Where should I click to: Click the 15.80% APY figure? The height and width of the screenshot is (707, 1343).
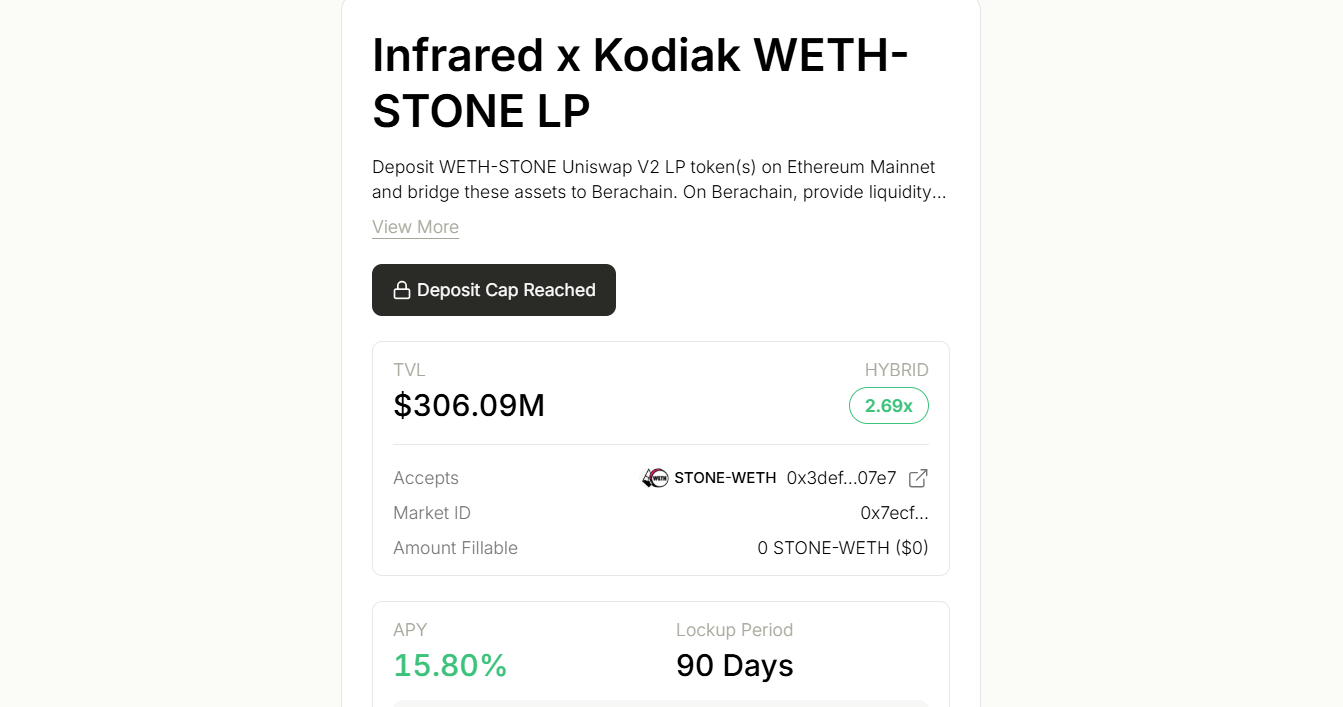tap(450, 666)
